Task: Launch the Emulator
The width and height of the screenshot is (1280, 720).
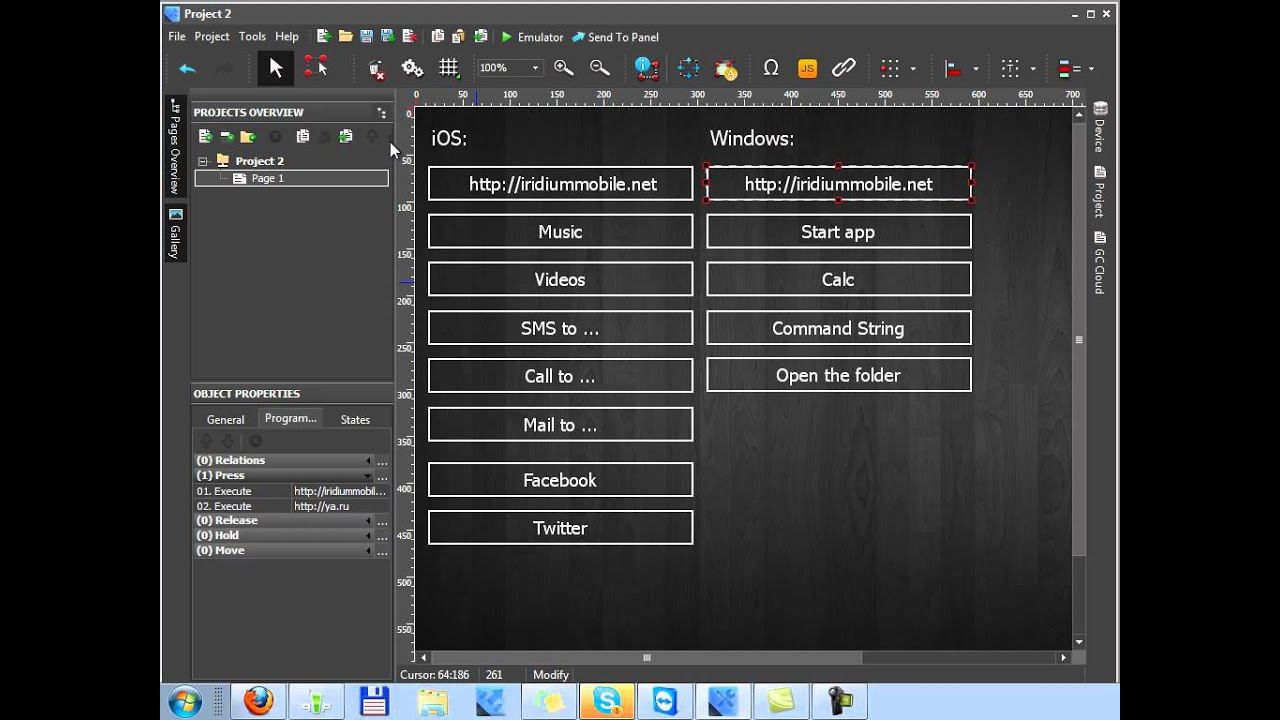Action: 532,37
